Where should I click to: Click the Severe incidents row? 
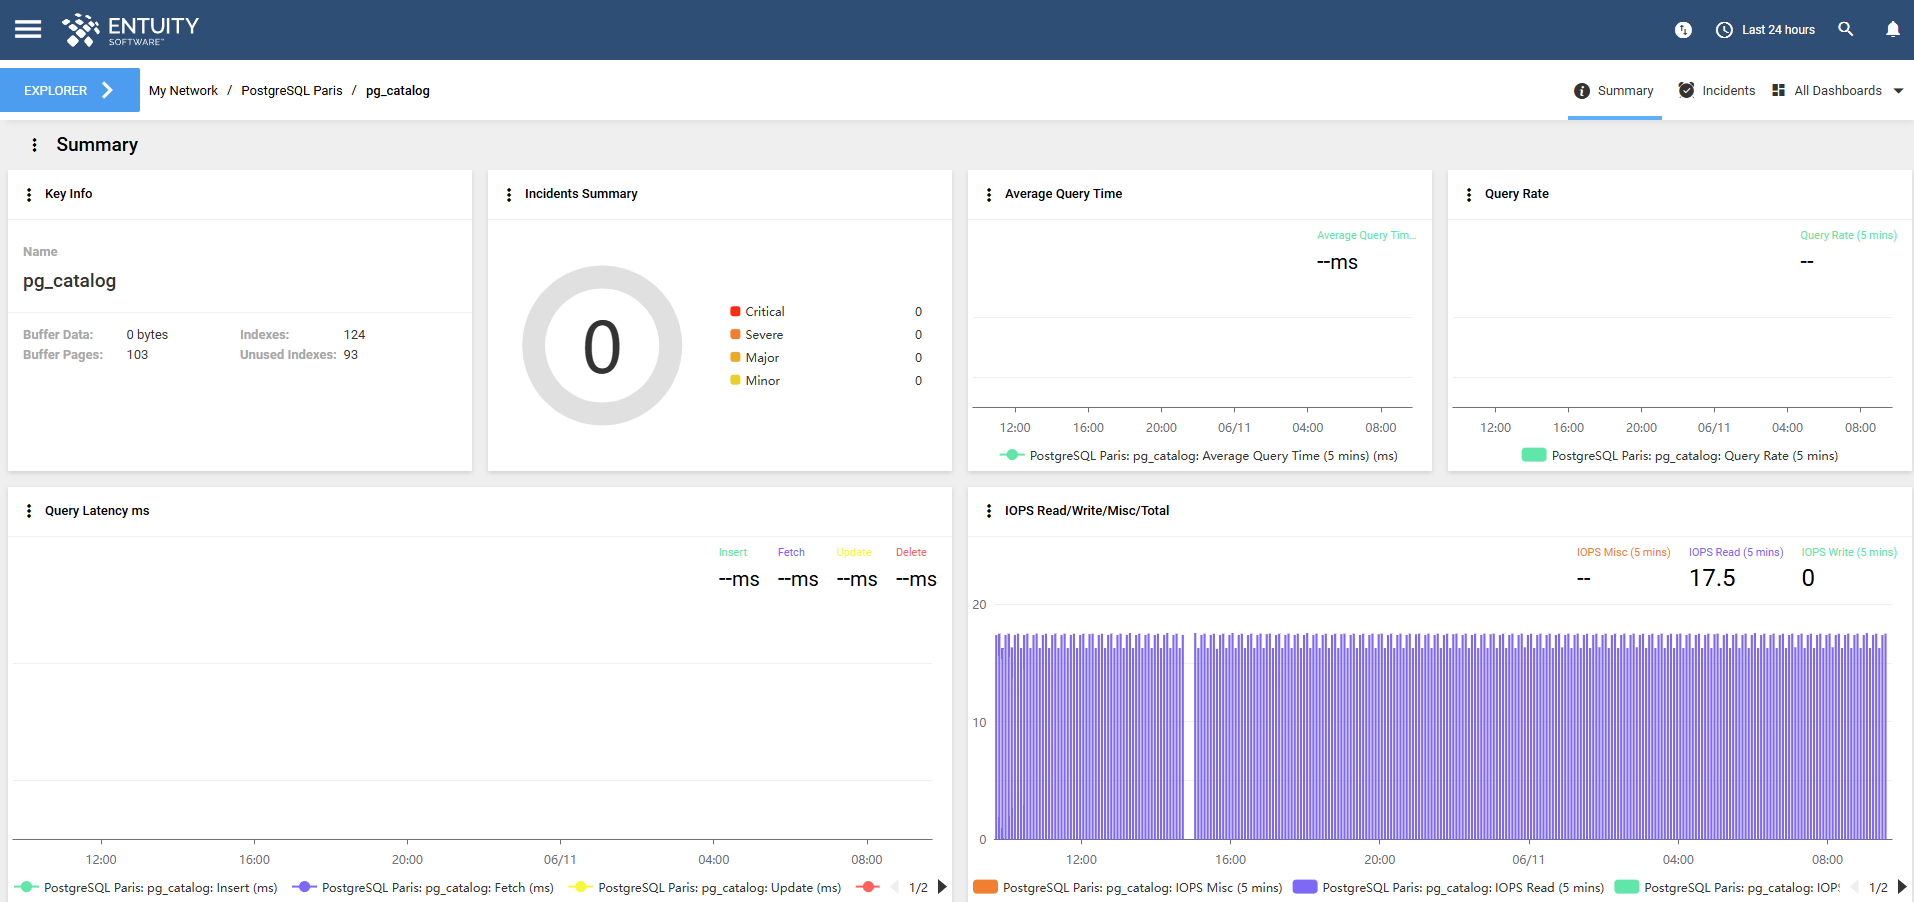pos(826,335)
